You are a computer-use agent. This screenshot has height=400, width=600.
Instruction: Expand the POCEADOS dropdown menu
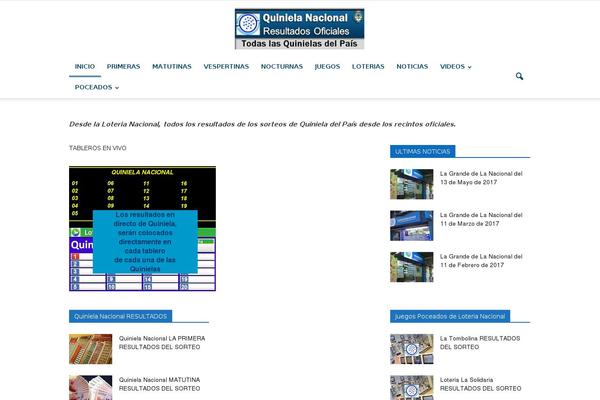97,87
